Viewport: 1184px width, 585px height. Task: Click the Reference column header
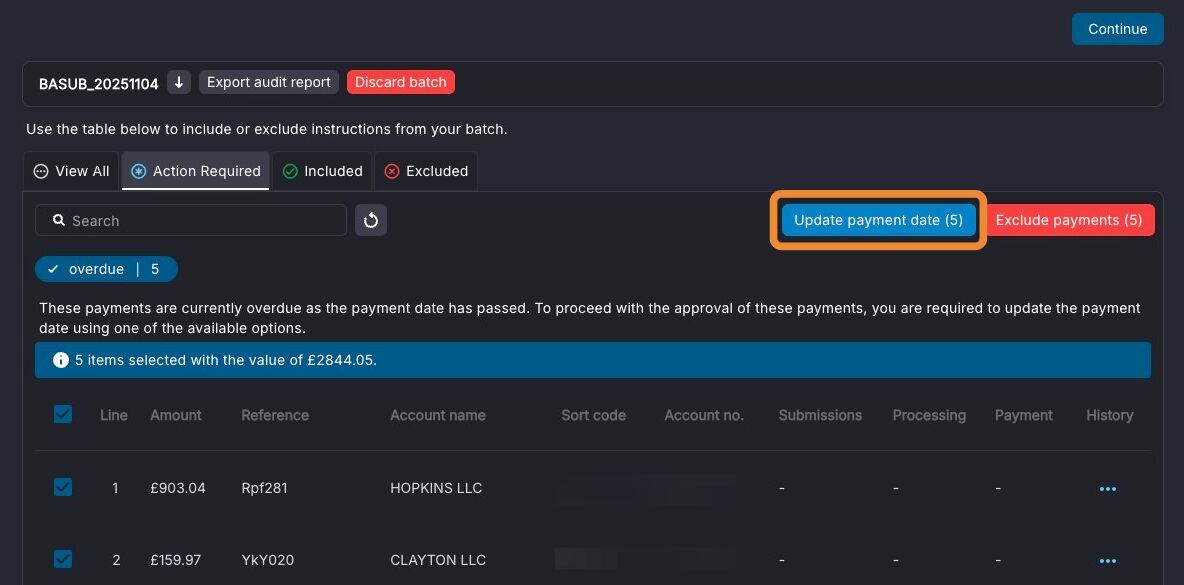[275, 415]
